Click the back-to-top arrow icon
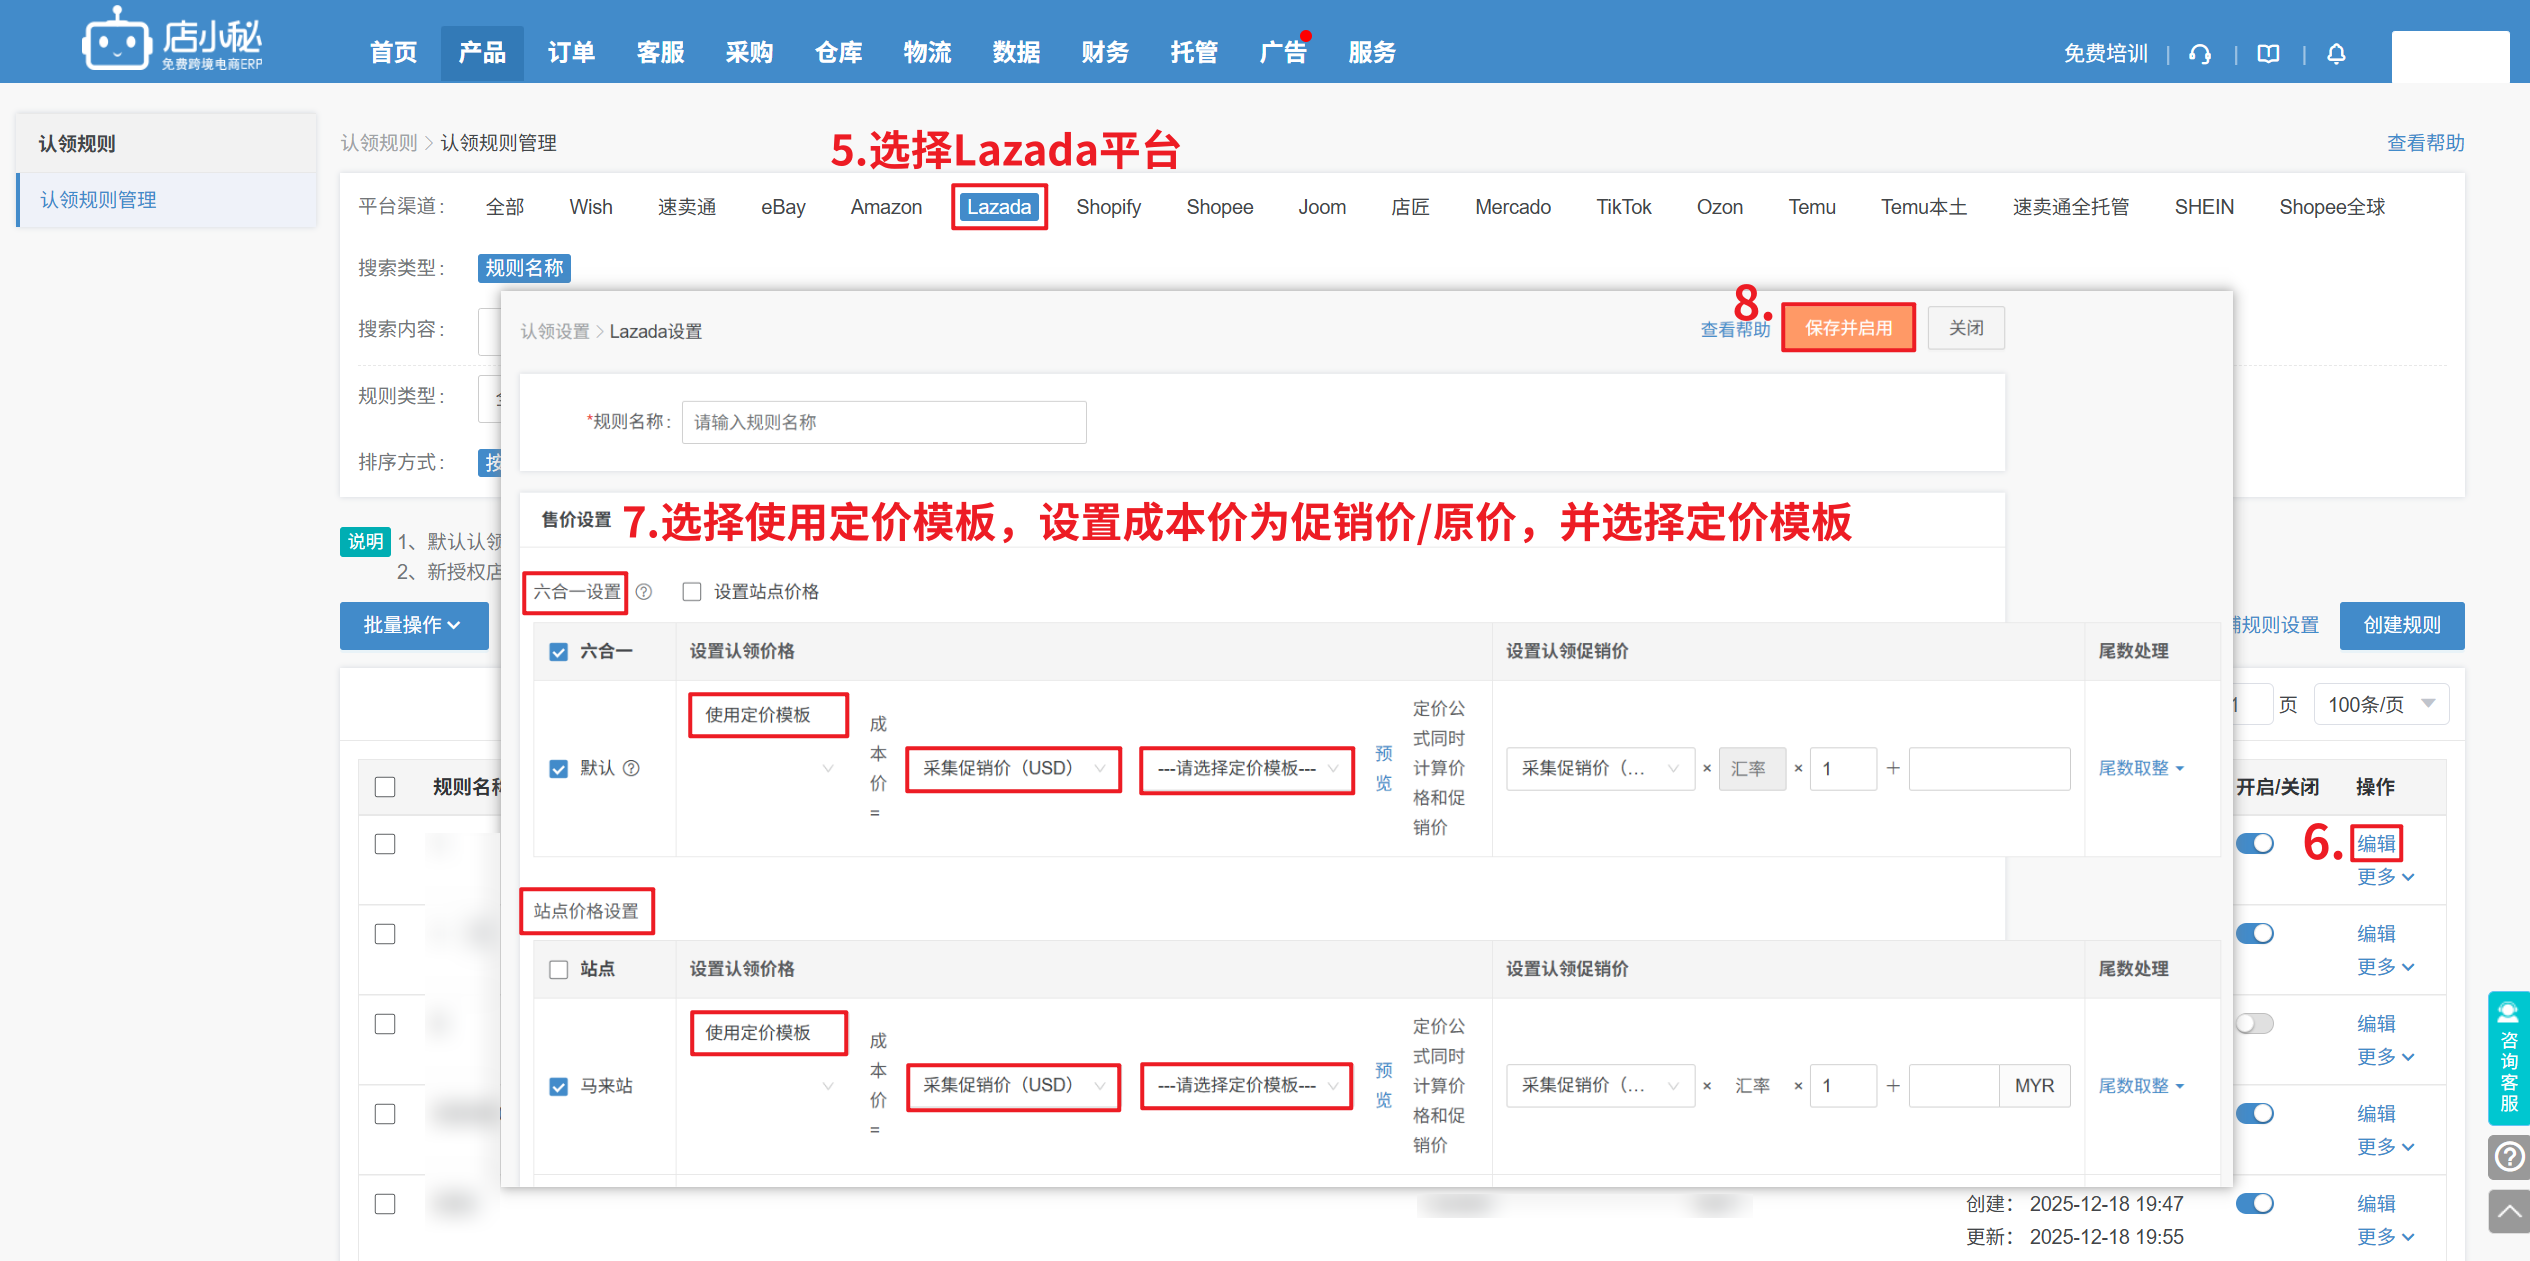The height and width of the screenshot is (1261, 2530). (2508, 1211)
